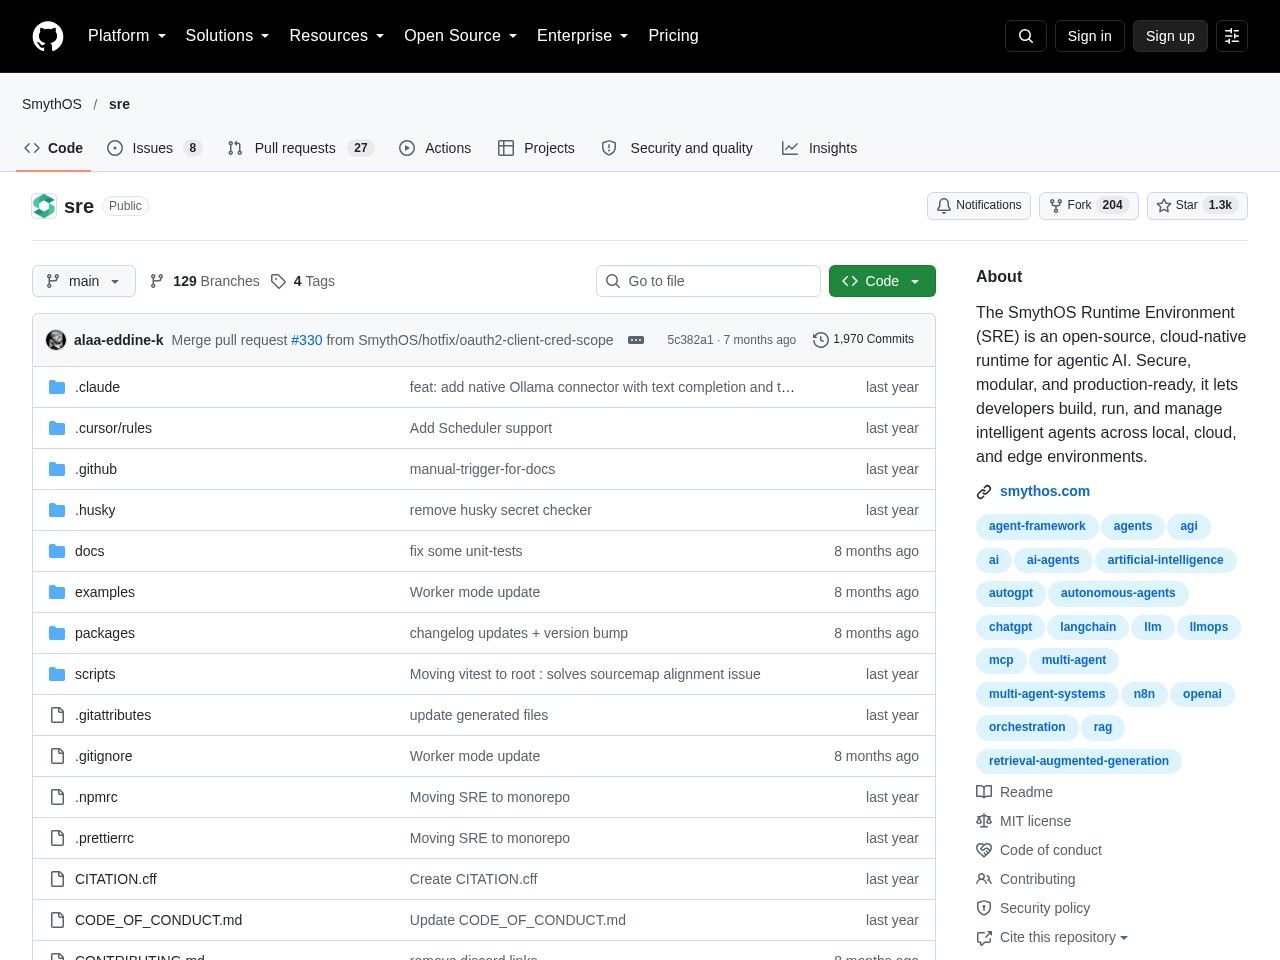The image size is (1280, 960).
Task: Select the agent-framework topic tag
Action: coord(1037,526)
